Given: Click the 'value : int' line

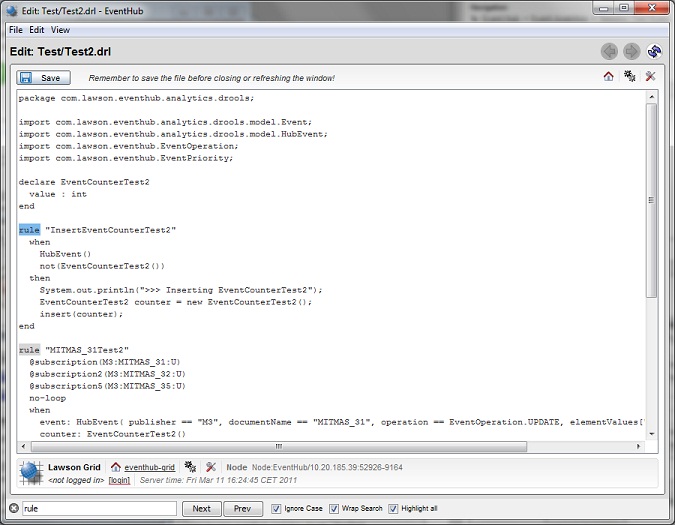Looking at the screenshot, I should (58, 194).
